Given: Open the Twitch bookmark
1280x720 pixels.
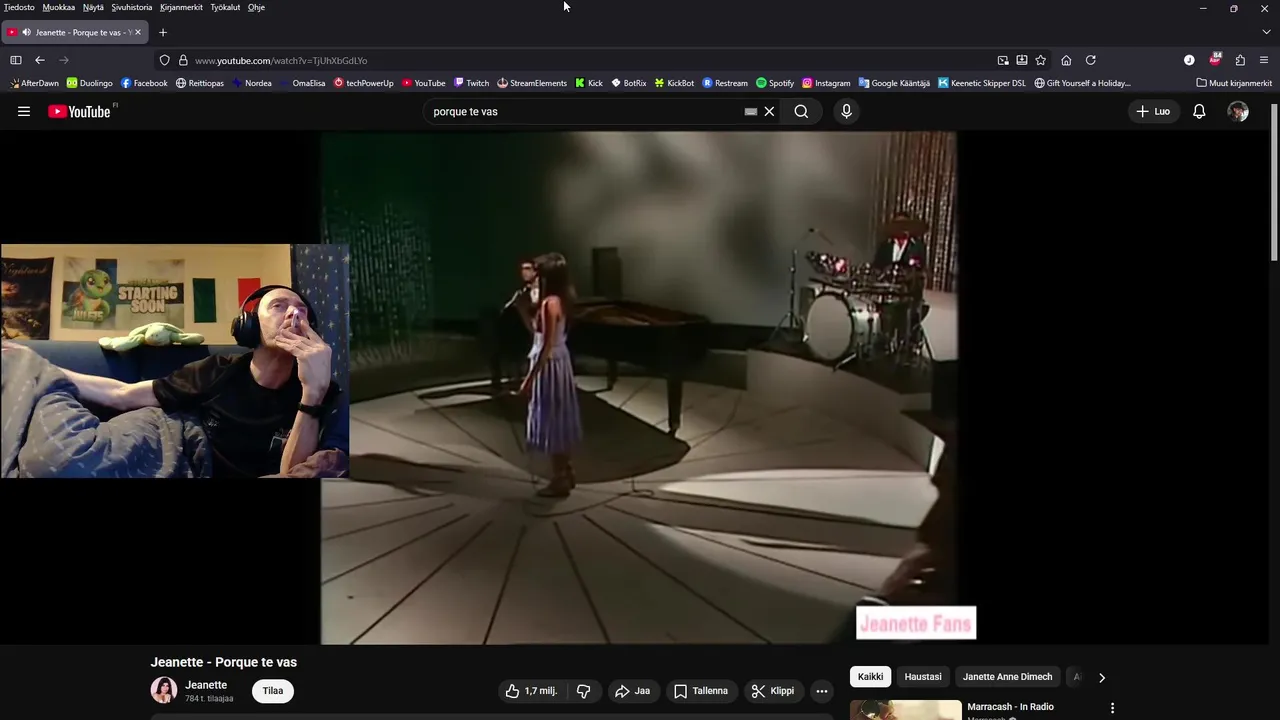Looking at the screenshot, I should pos(471,83).
